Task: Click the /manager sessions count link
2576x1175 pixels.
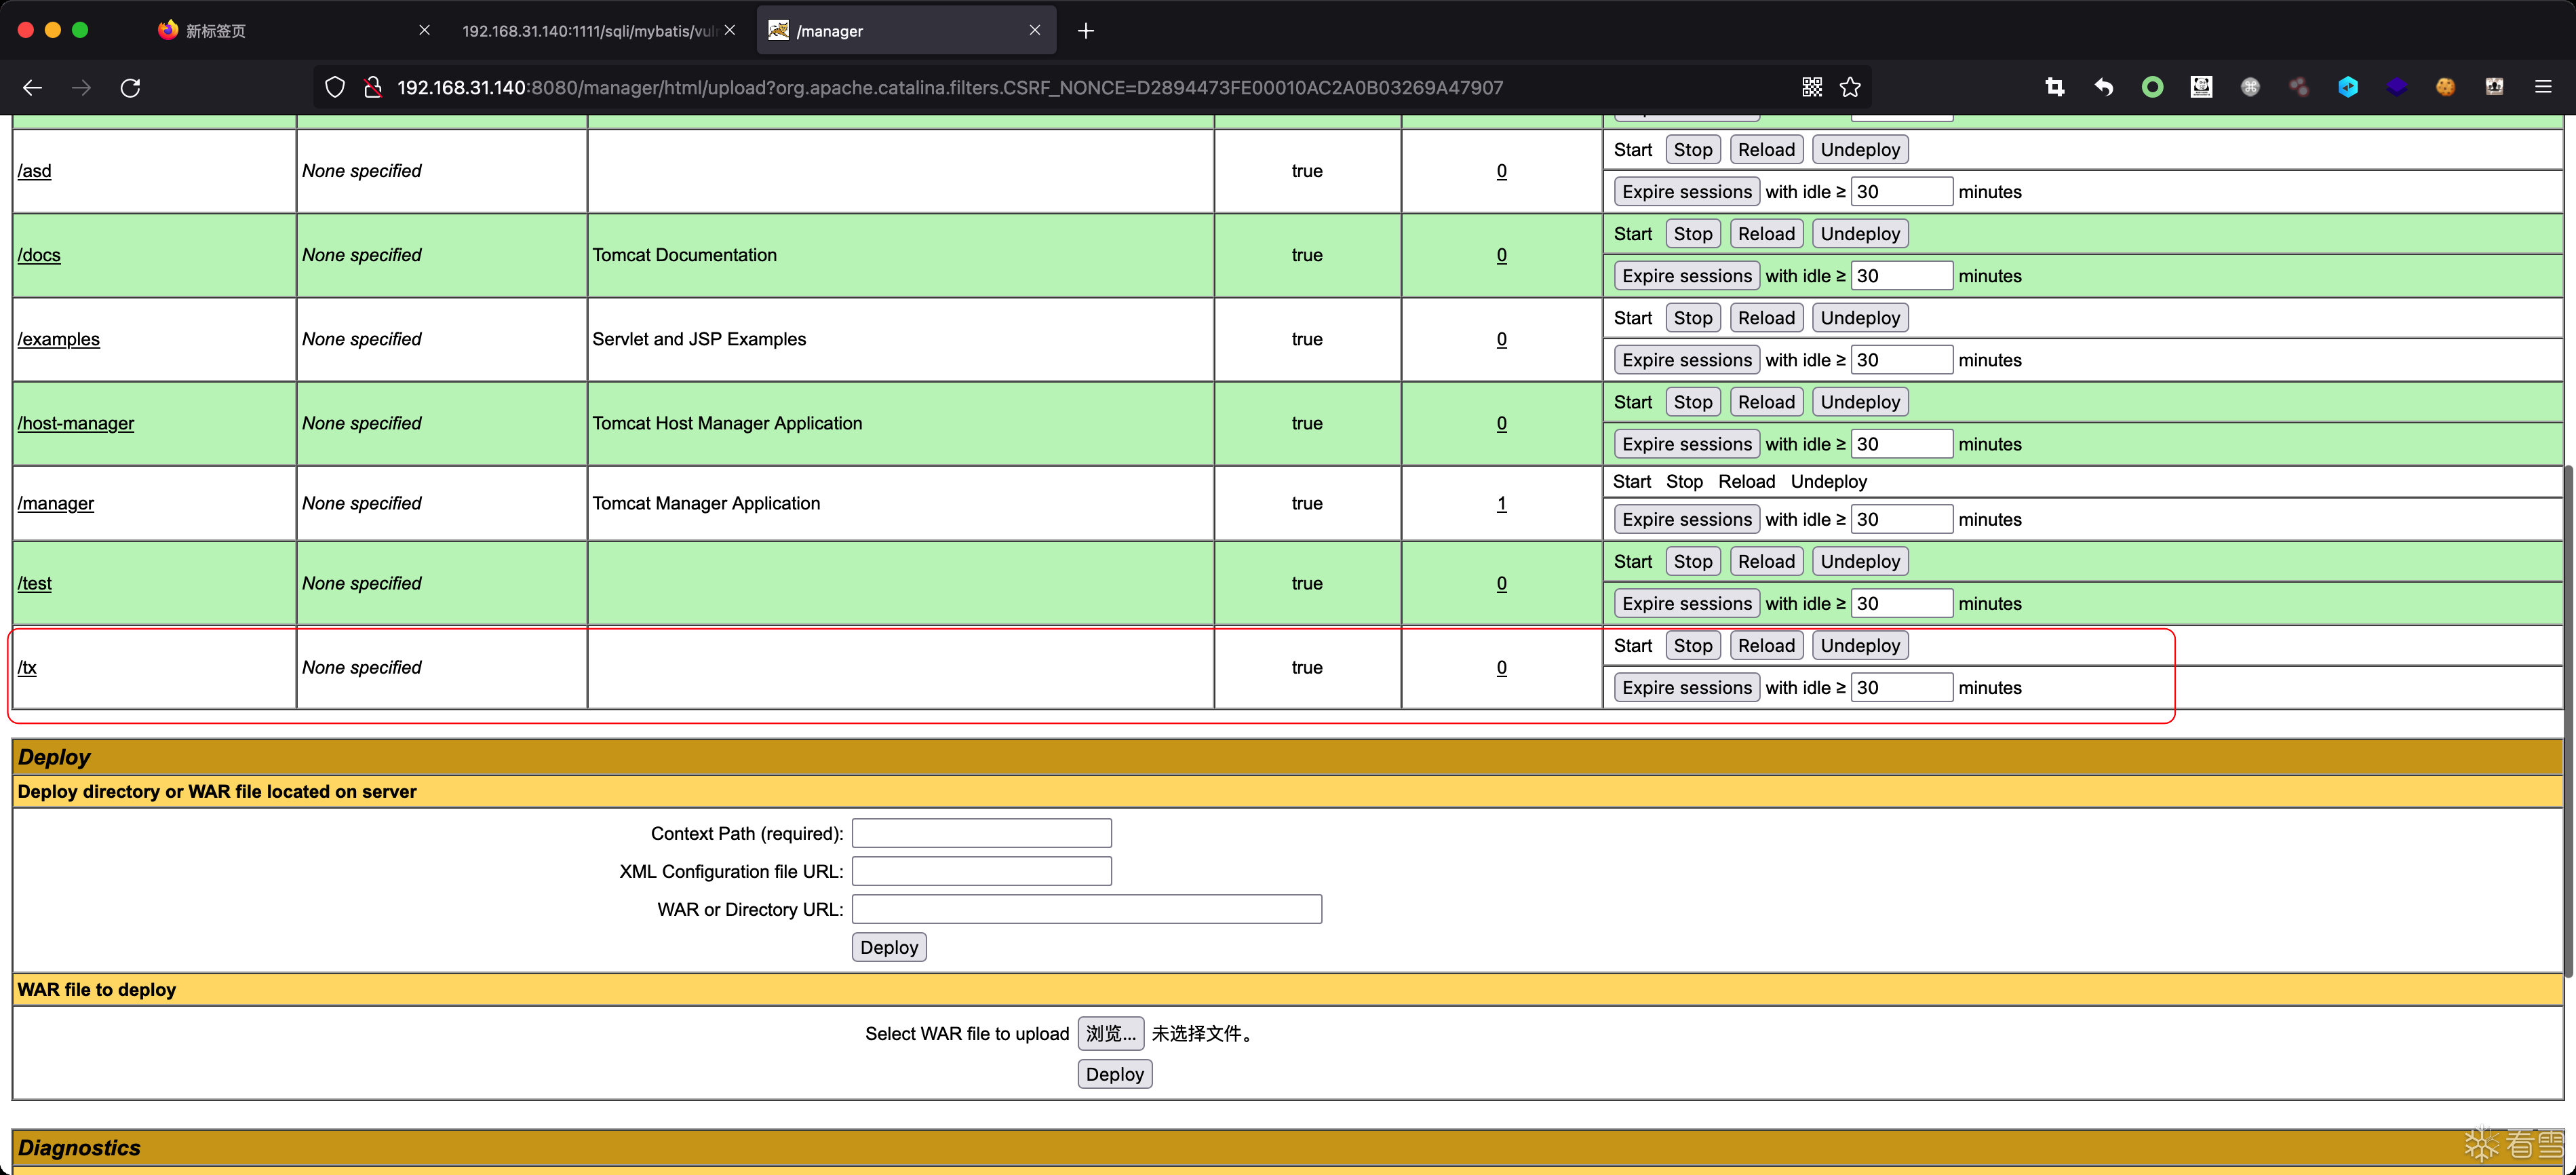Action: coord(1501,503)
